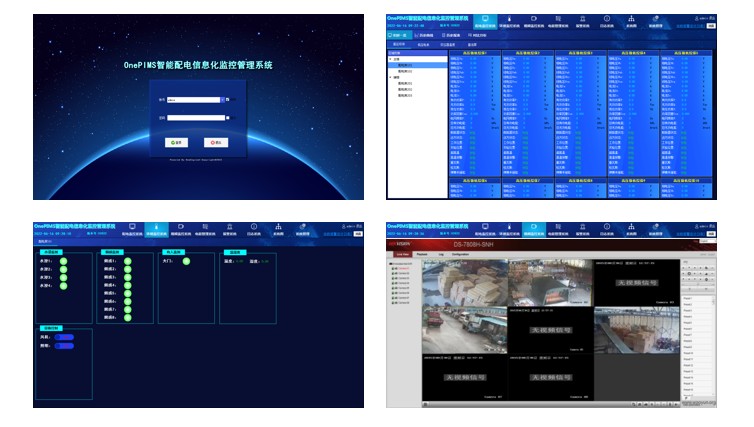The image size is (754, 427).
Task: Select hierarchy diagram icon in video surveillance screen
Action: pyautogui.click(x=631, y=226)
